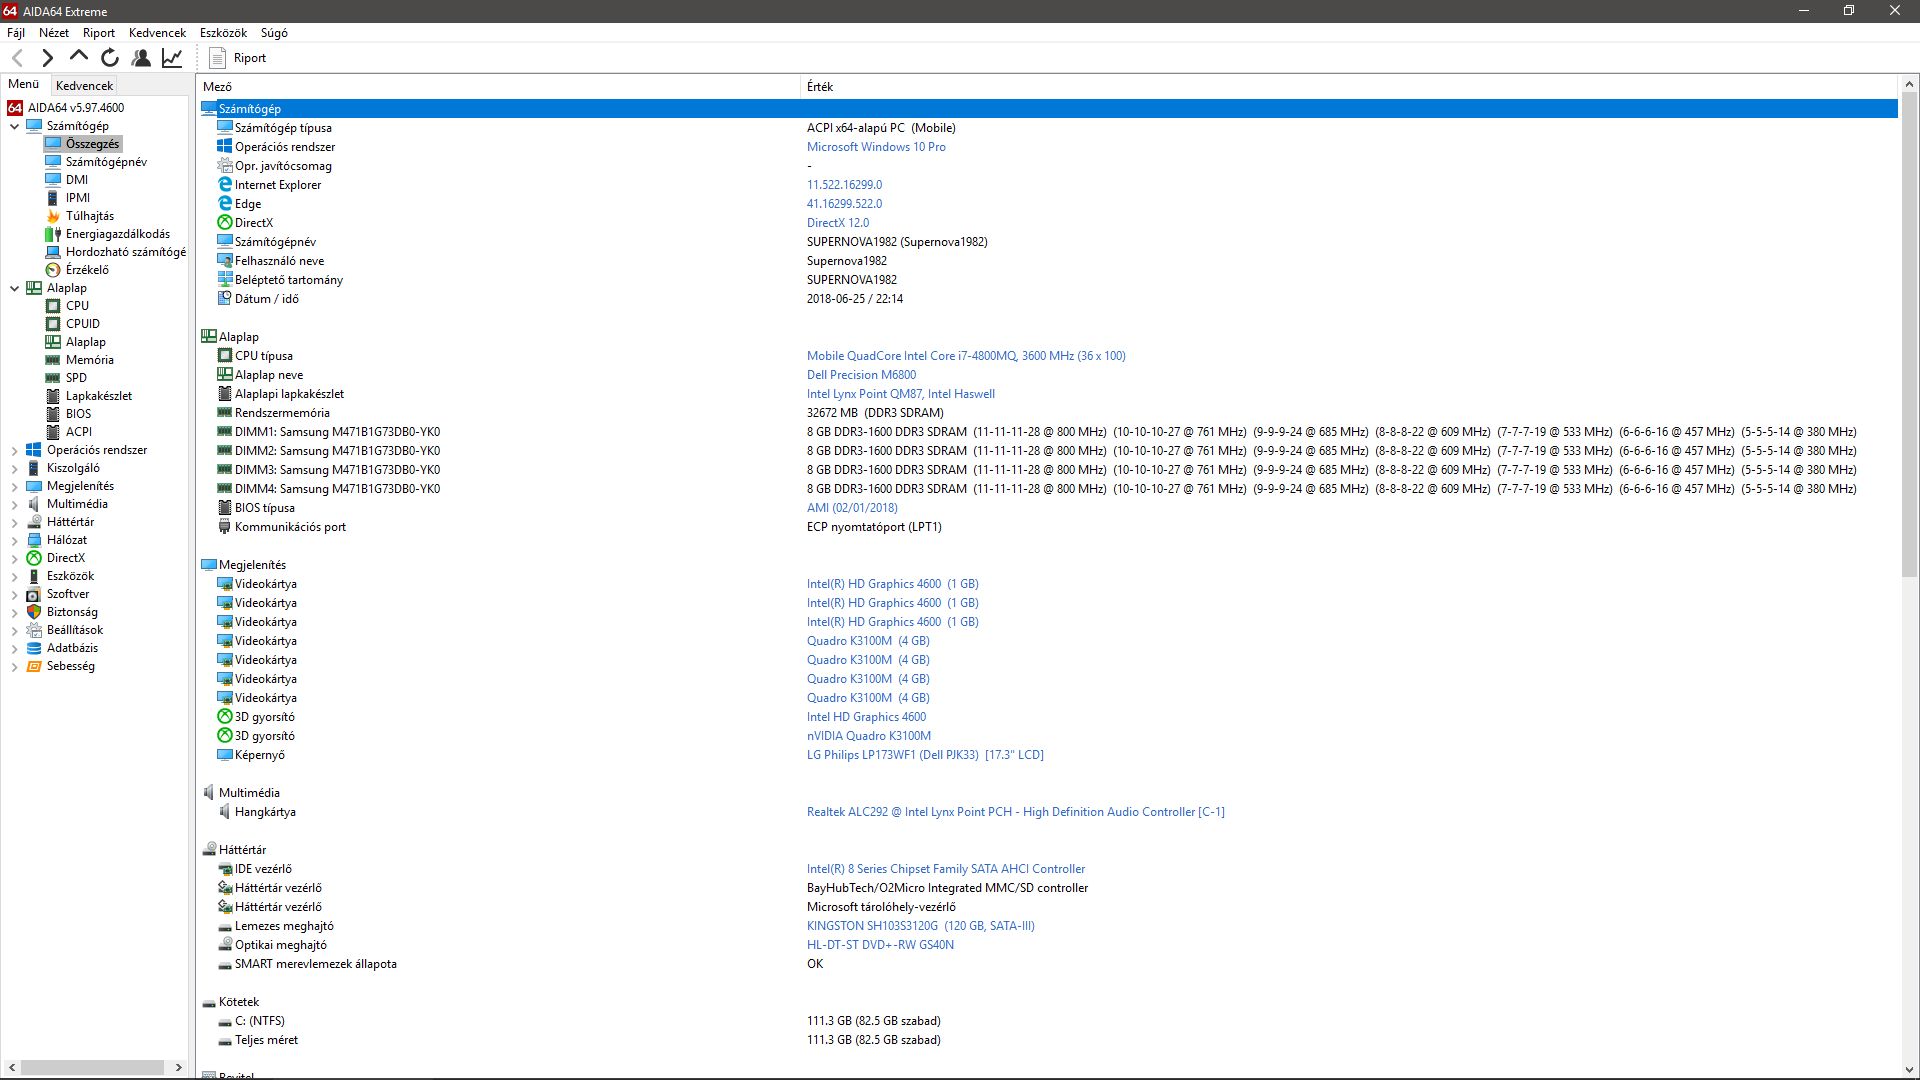Select Számítógépnév in the tree

pyautogui.click(x=106, y=162)
